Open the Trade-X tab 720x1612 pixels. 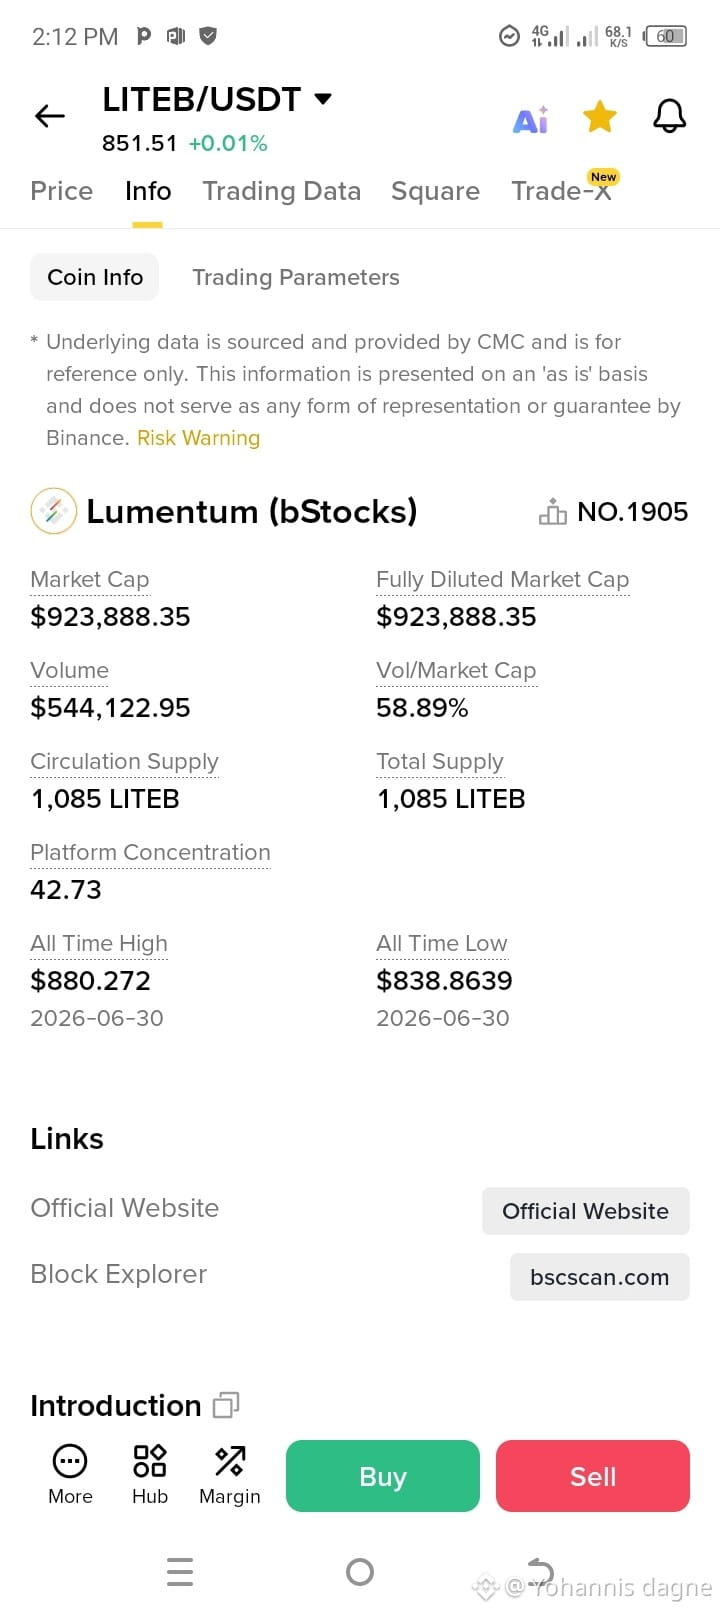(562, 190)
